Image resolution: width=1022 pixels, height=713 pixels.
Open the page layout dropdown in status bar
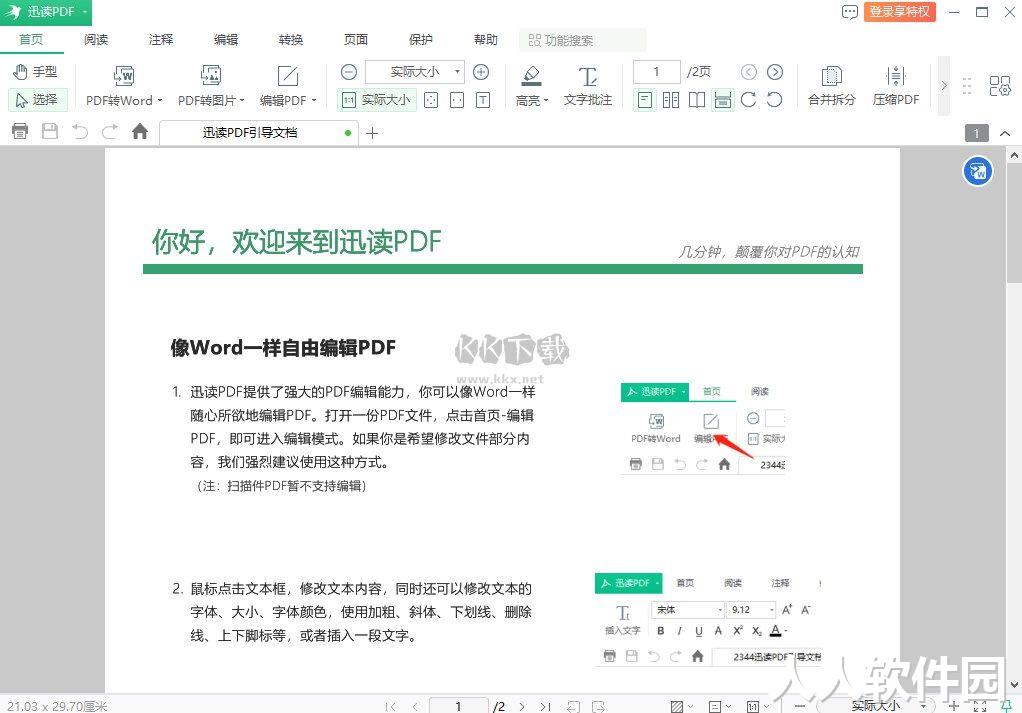pyautogui.click(x=720, y=706)
